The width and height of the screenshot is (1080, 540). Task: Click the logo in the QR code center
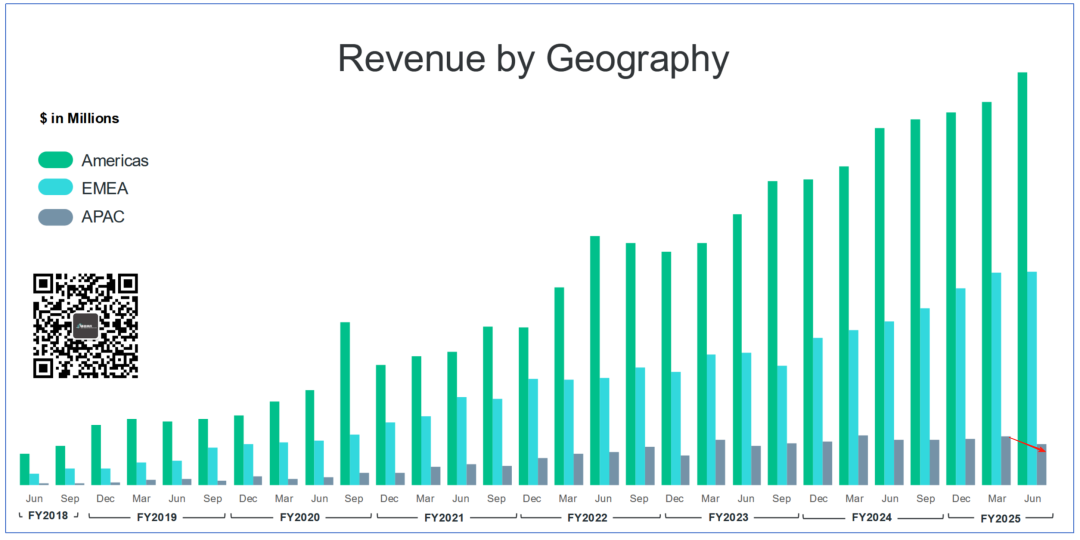point(86,326)
